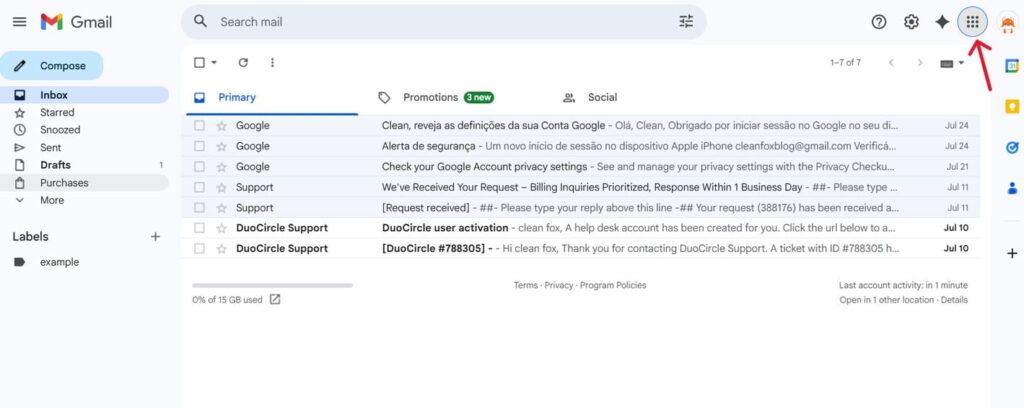Star the DuoCircle user activation email
Viewport: 1024px width, 408px height.
click(x=221, y=228)
